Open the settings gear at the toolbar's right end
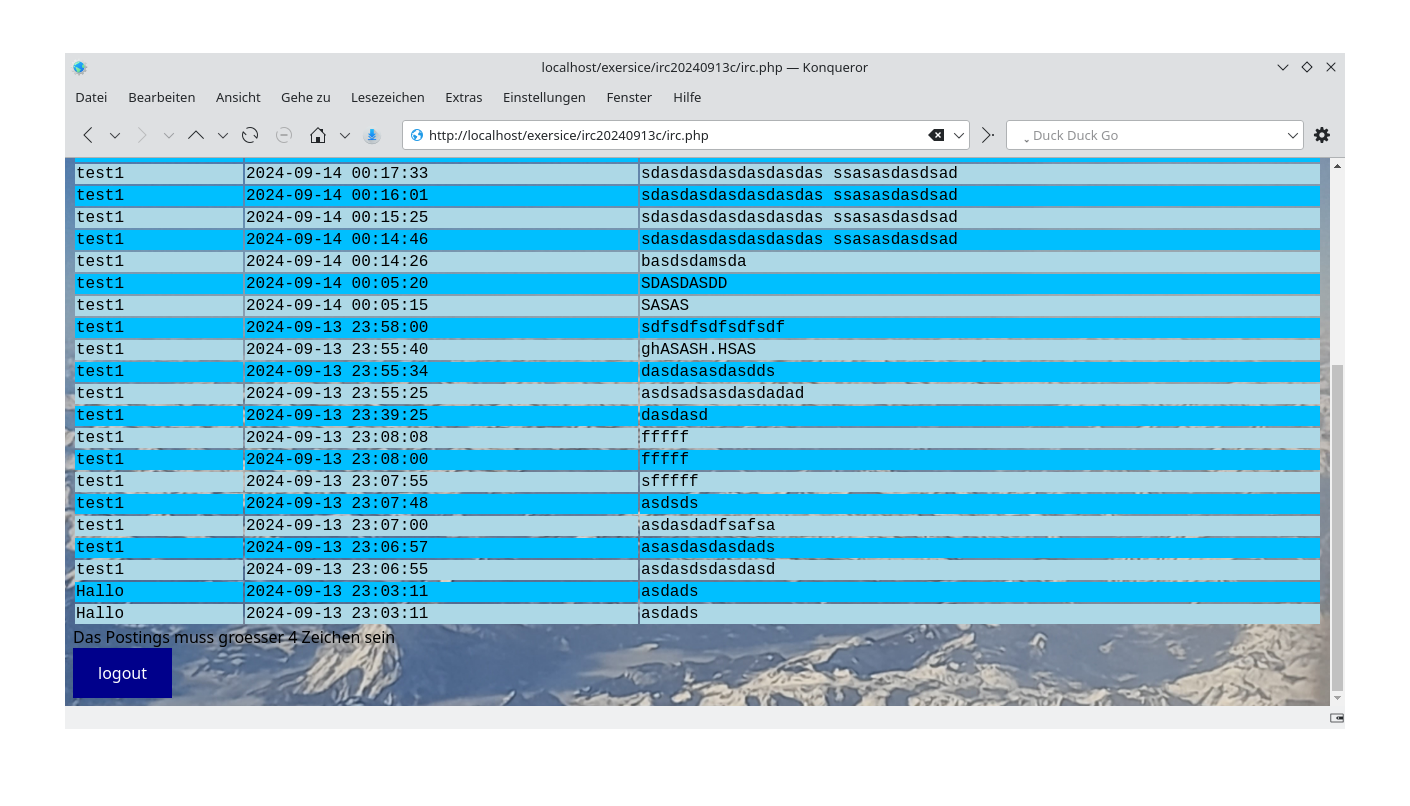Viewport: 1410px width, 806px height. coord(1322,135)
